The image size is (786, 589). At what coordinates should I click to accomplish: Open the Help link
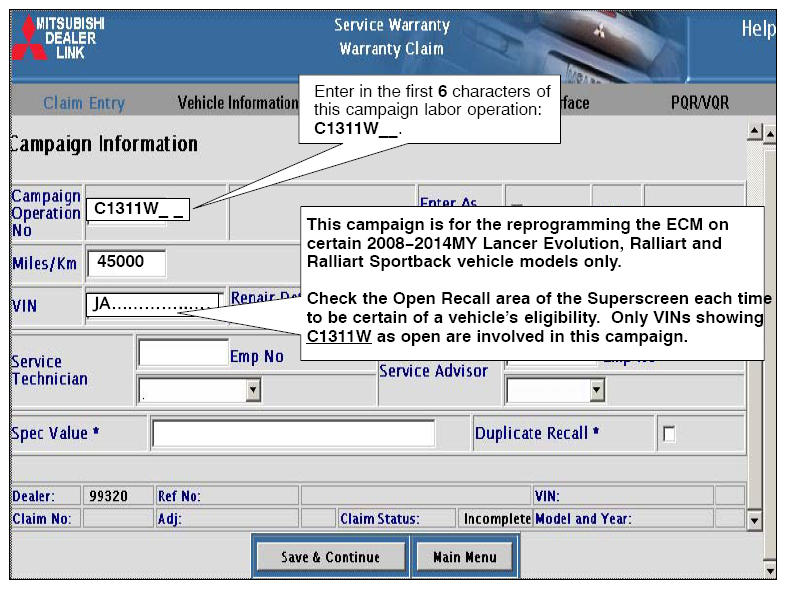tap(758, 29)
